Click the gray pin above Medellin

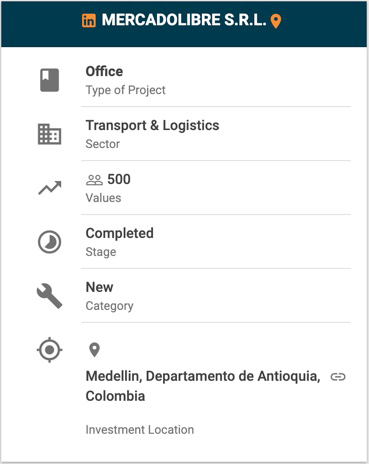[95, 350]
